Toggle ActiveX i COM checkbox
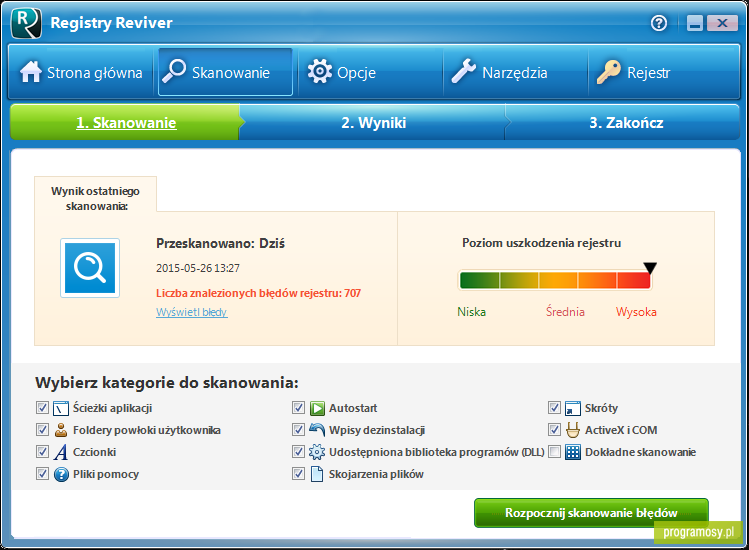Viewport: 749px width, 550px height. (555, 430)
